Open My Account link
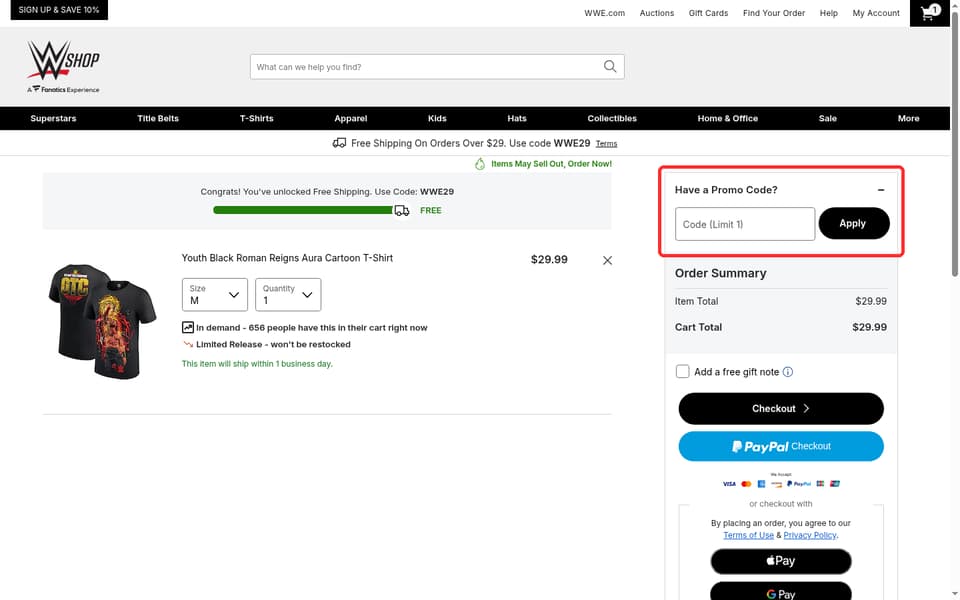Image resolution: width=960 pixels, height=600 pixels. [876, 13]
